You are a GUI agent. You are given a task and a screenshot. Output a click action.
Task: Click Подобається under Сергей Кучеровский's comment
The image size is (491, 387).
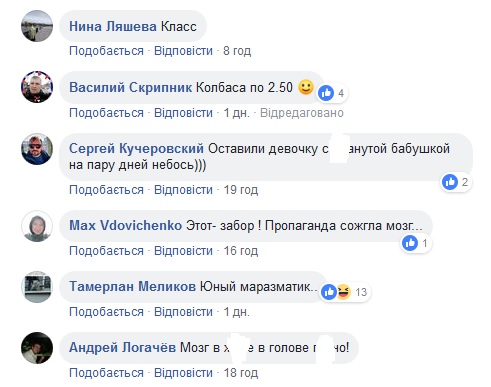coord(106,190)
